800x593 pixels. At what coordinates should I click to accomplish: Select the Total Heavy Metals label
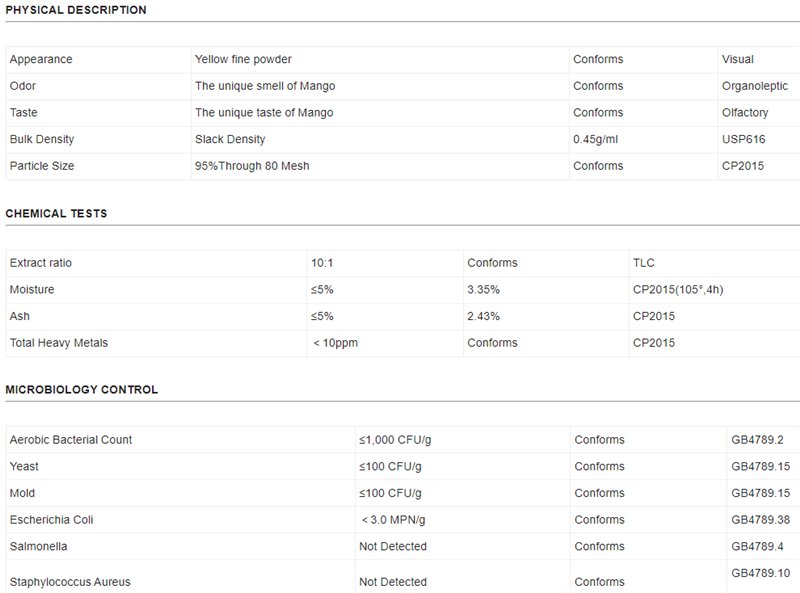click(58, 343)
